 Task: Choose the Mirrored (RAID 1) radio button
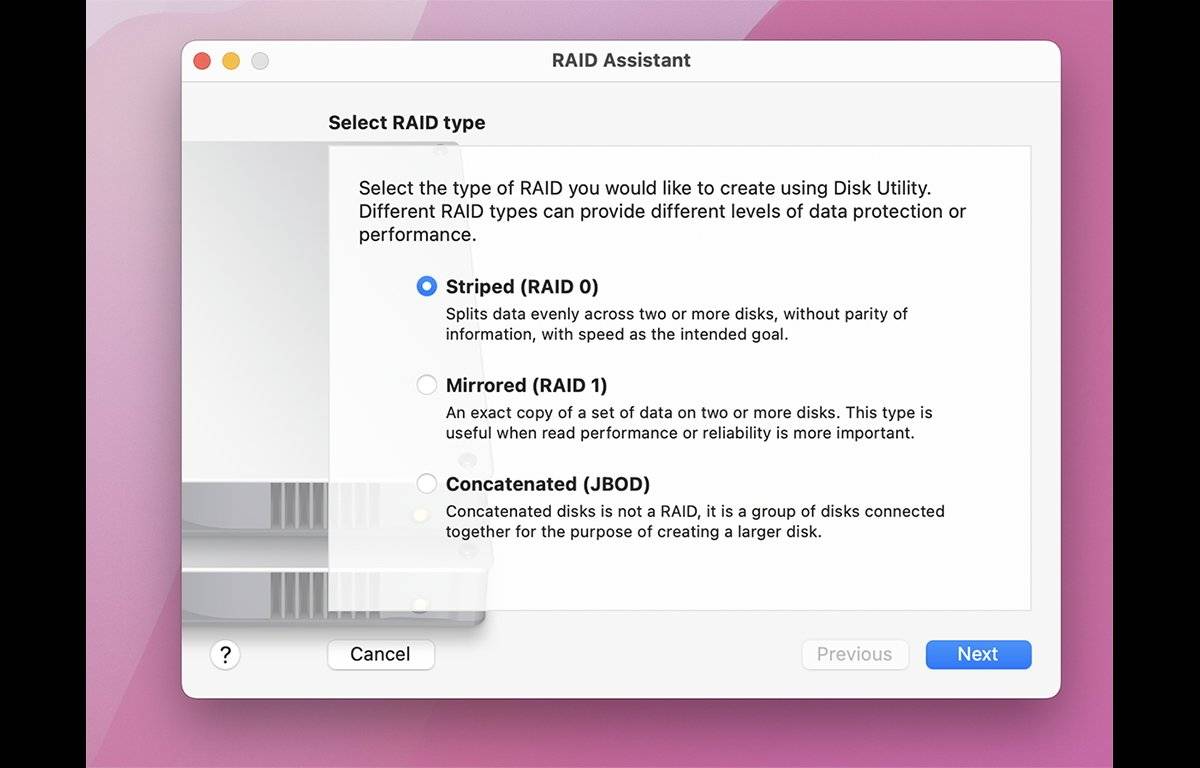tap(427, 385)
